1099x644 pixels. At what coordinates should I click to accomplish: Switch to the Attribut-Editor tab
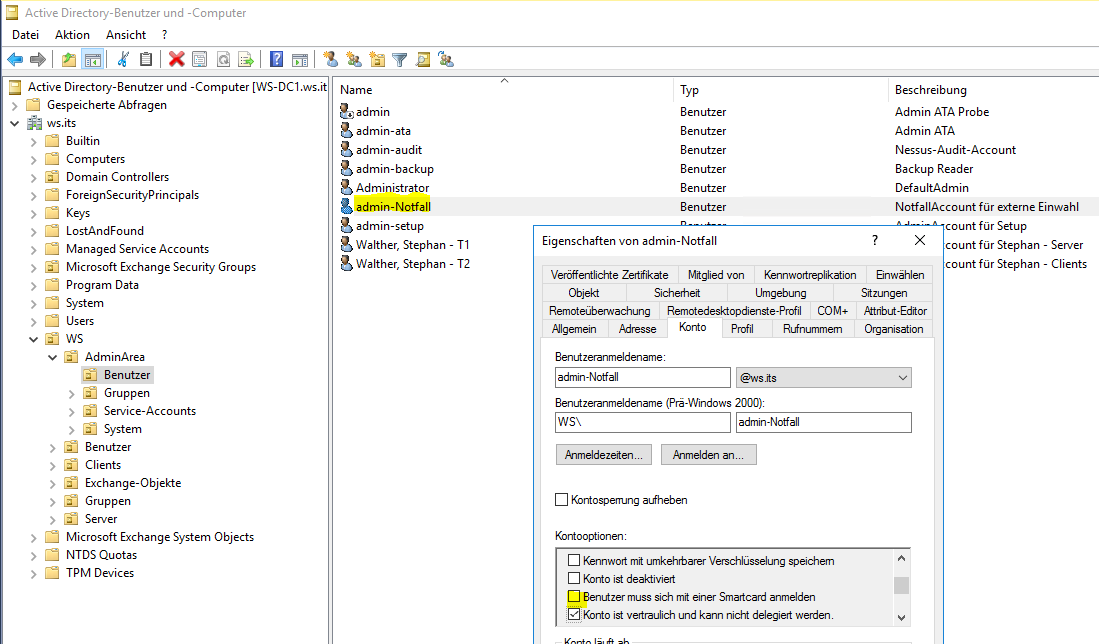pos(895,310)
